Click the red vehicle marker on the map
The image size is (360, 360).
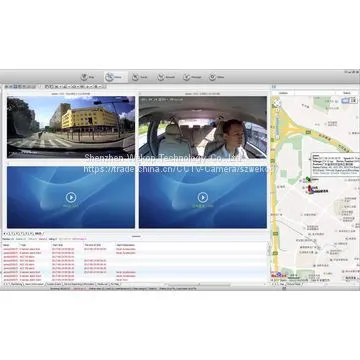[310, 189]
